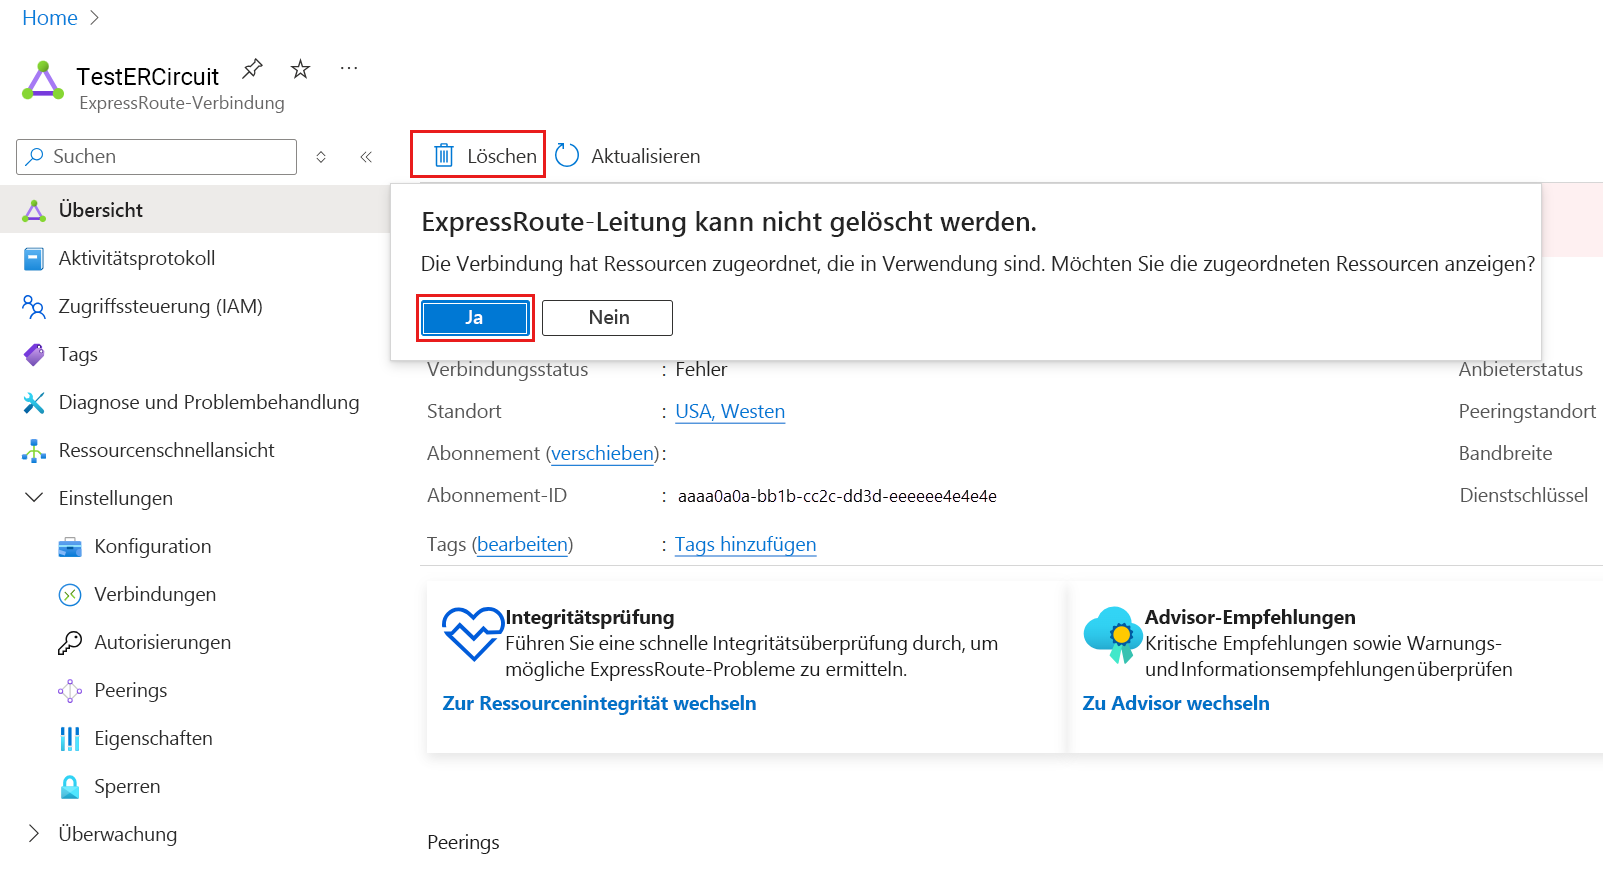
Task: Click the Eigenschaften bars icon
Action: click(70, 739)
